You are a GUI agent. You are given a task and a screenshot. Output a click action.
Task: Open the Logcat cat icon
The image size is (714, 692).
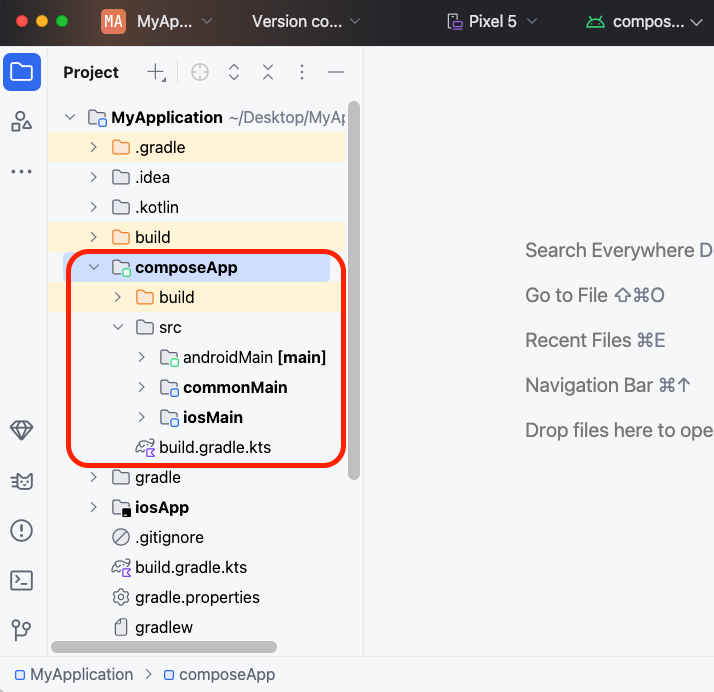22,481
